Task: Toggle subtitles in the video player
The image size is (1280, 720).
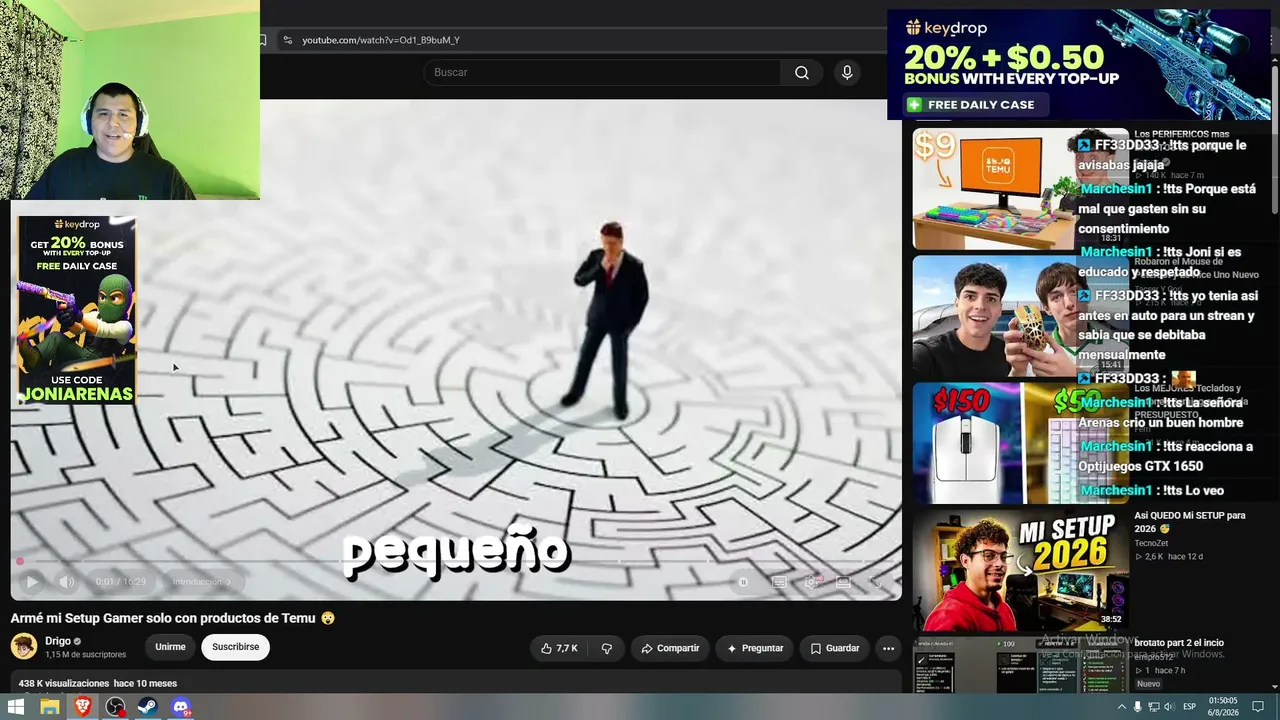Action: tap(779, 582)
